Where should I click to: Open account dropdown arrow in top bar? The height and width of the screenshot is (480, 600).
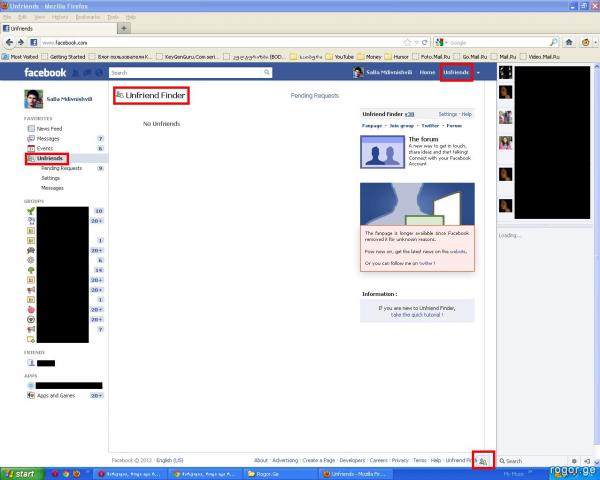[x=478, y=73]
